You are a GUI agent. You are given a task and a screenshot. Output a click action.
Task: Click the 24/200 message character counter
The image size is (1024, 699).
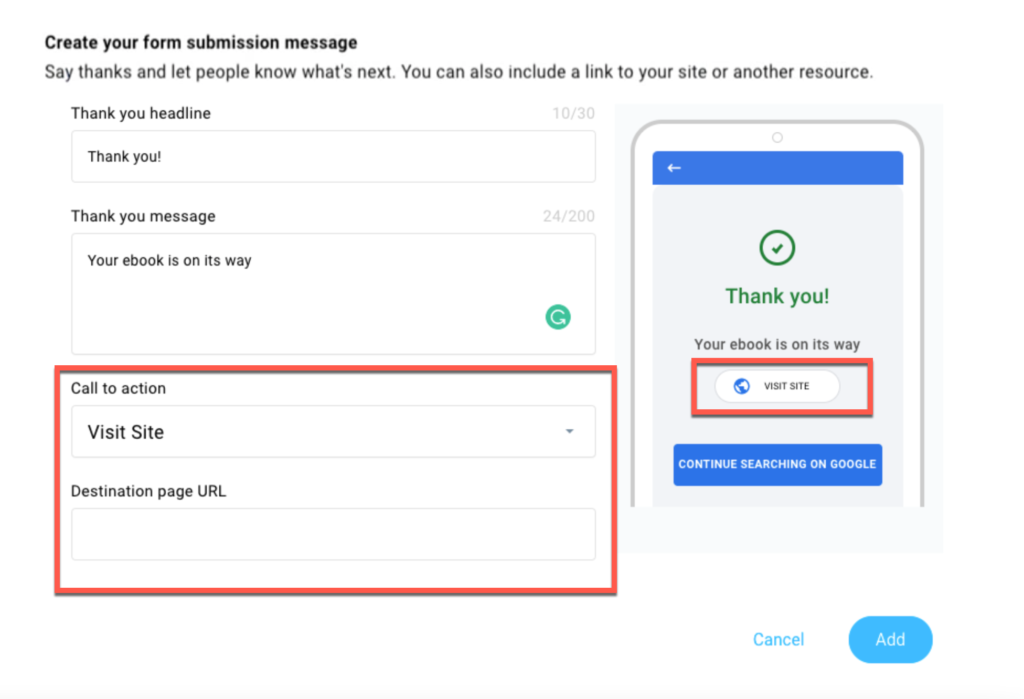569,216
